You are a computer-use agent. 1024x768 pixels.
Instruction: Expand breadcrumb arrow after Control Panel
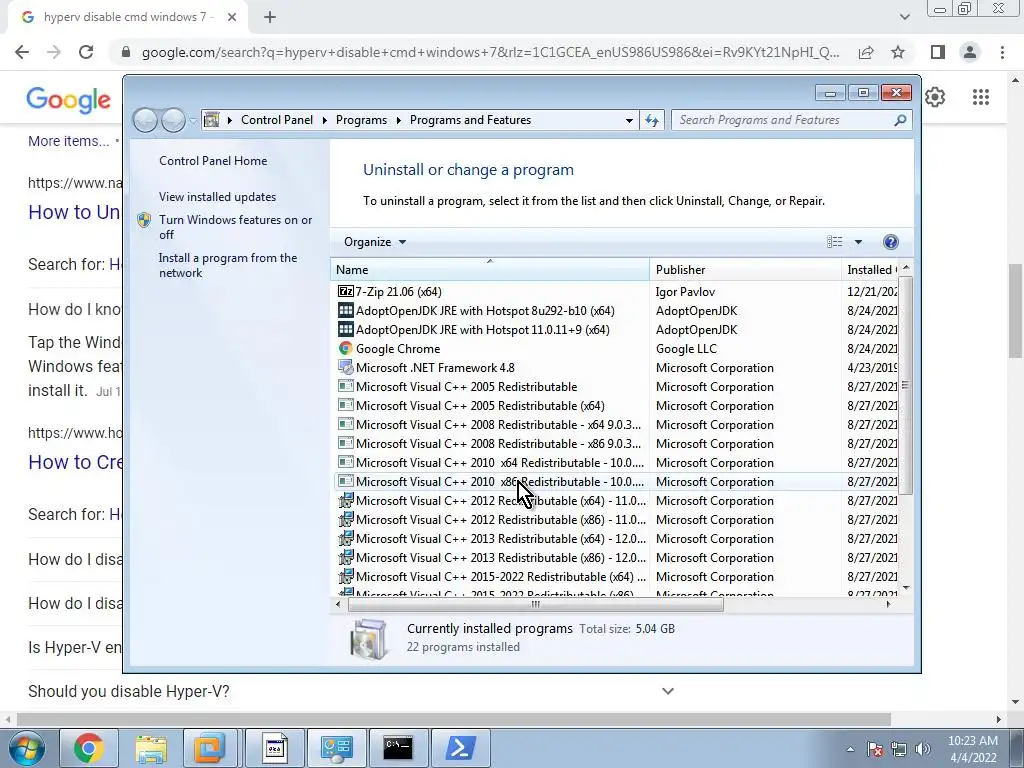point(325,120)
